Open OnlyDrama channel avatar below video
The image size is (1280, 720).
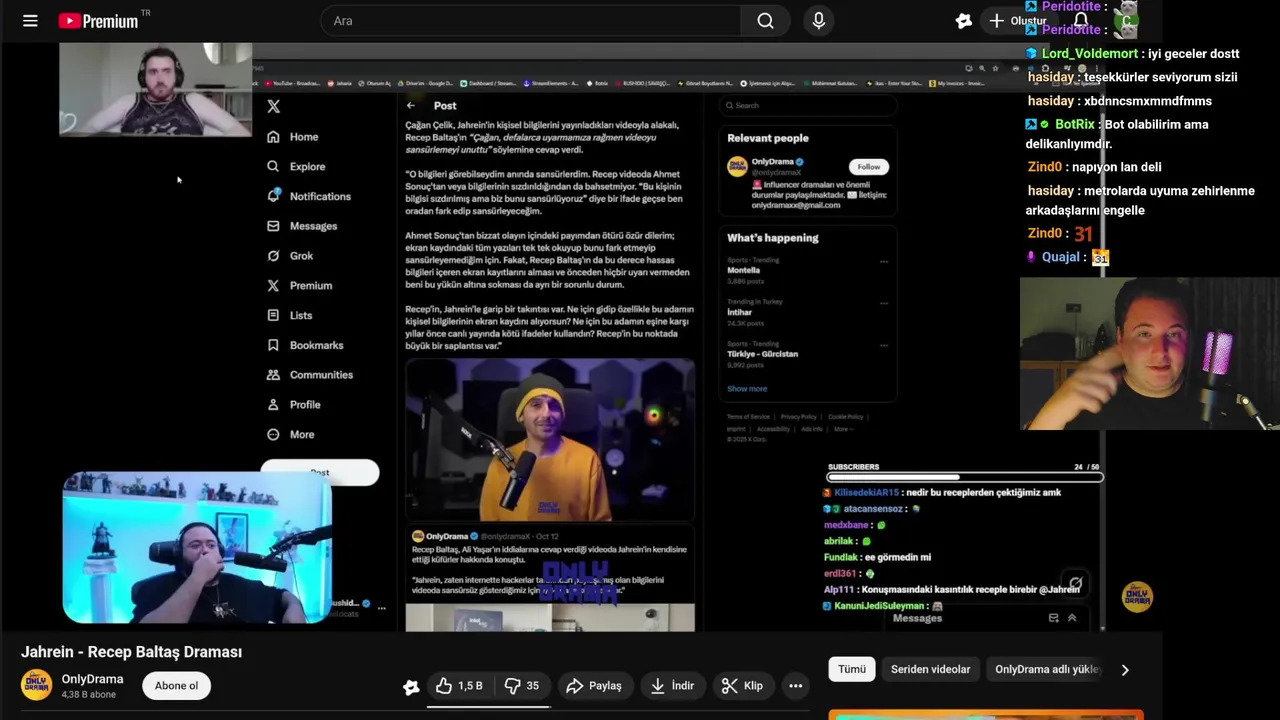point(36,685)
